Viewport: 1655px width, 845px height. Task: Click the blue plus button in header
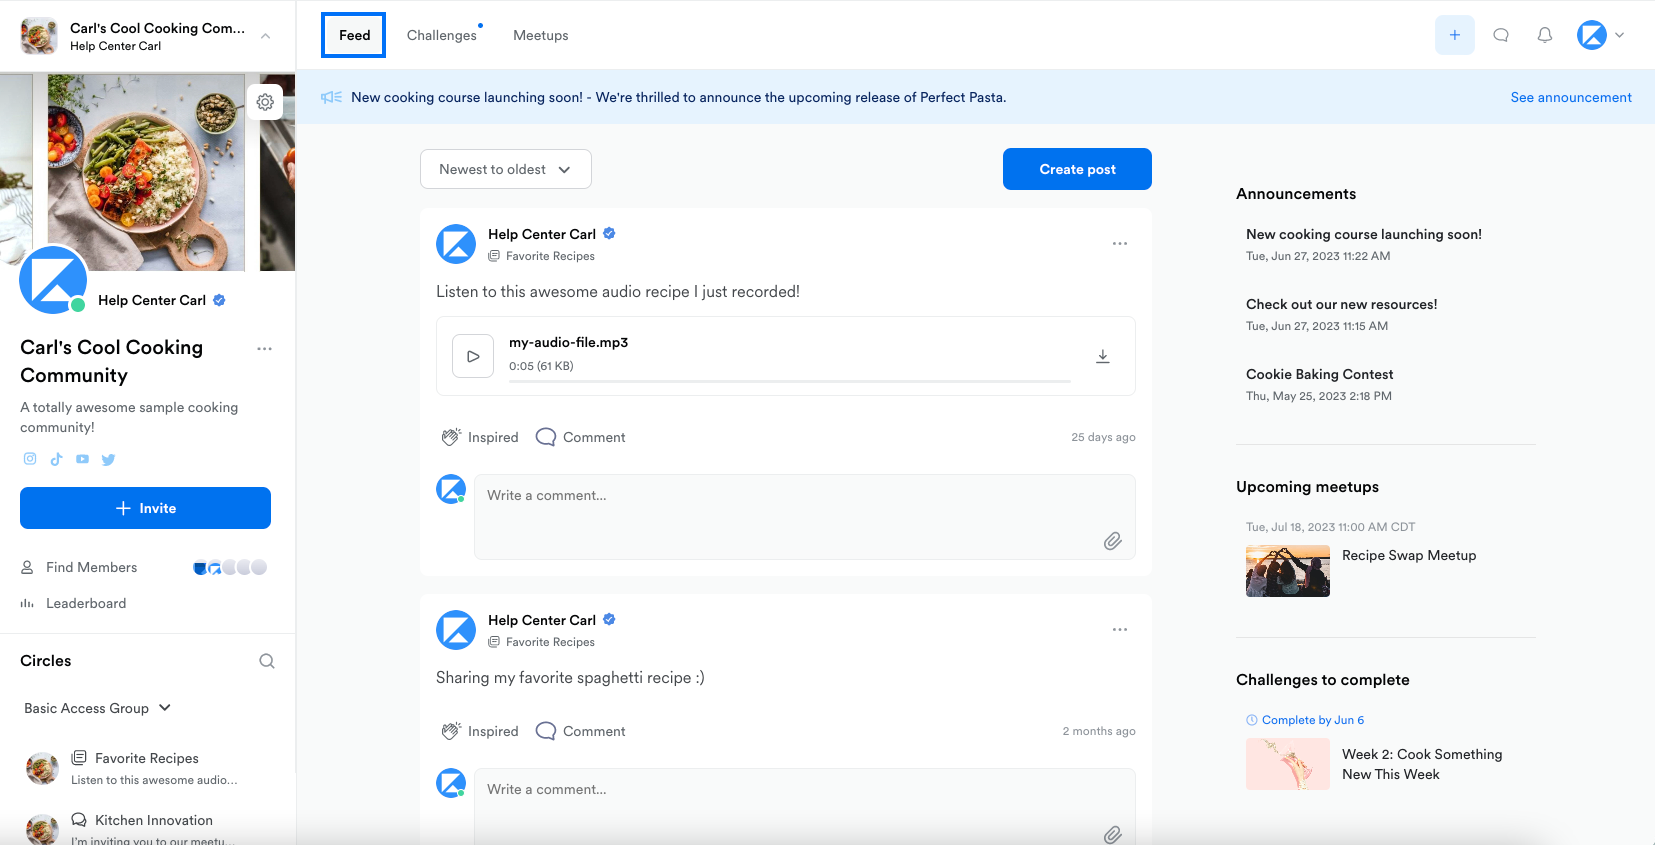pyautogui.click(x=1454, y=35)
